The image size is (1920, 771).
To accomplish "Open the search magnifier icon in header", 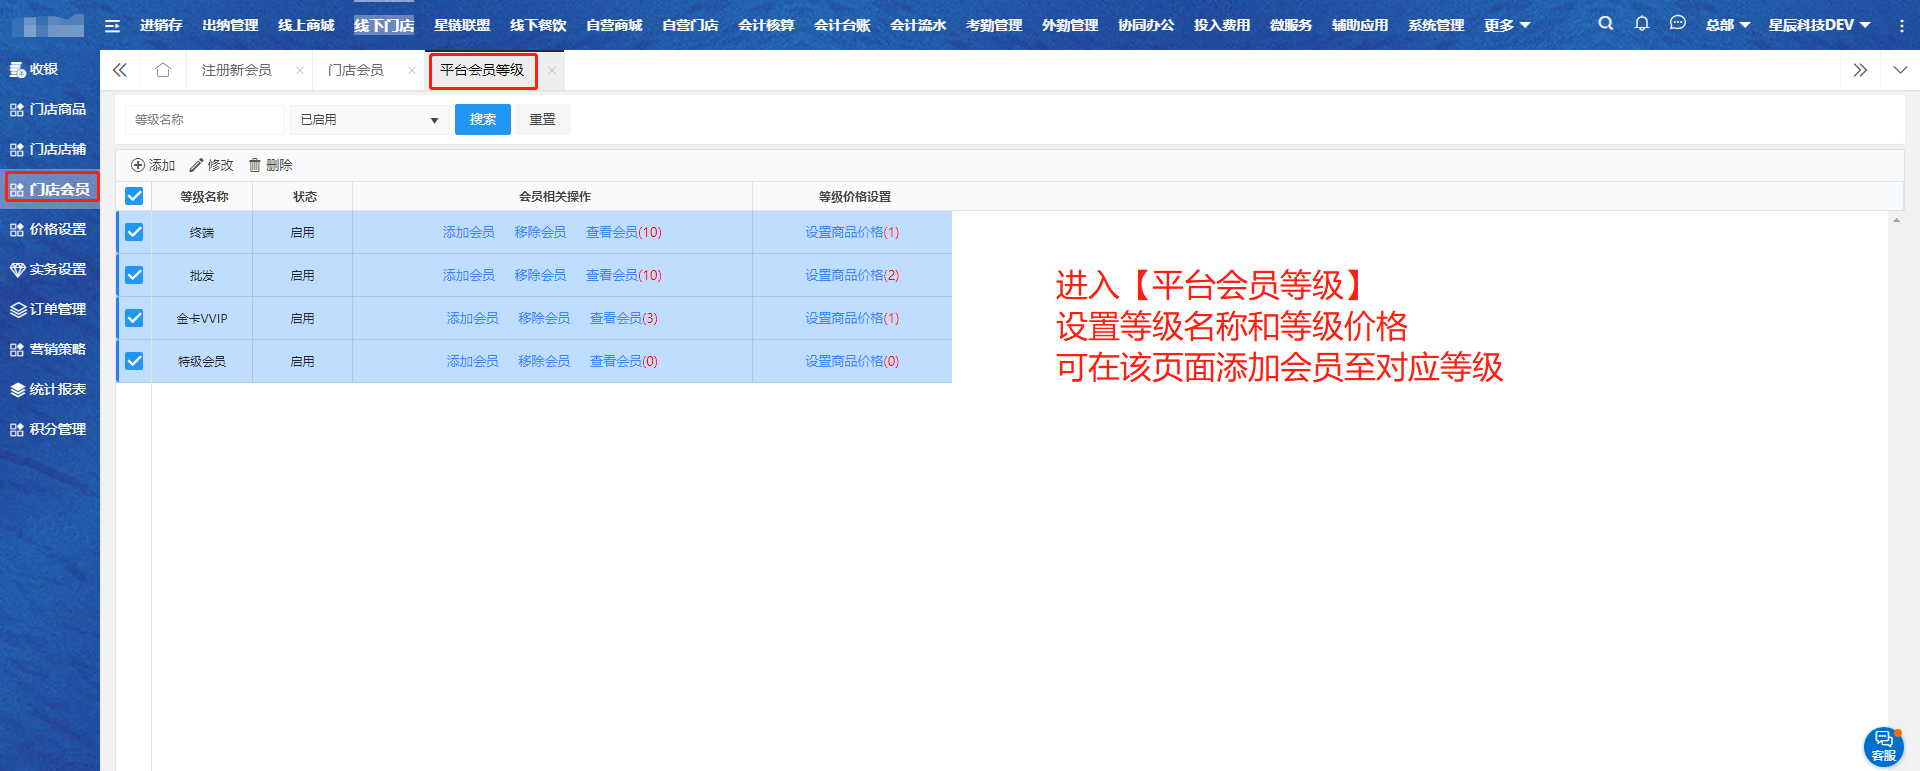I will coord(1605,24).
